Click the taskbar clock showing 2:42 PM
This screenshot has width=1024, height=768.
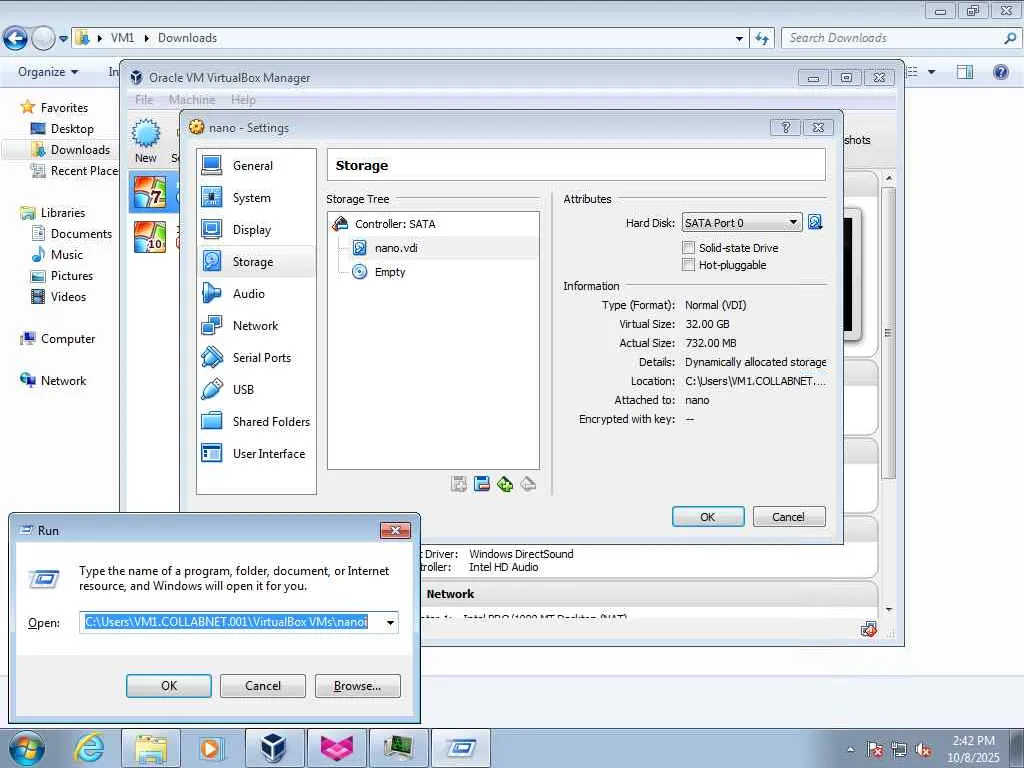(x=974, y=749)
